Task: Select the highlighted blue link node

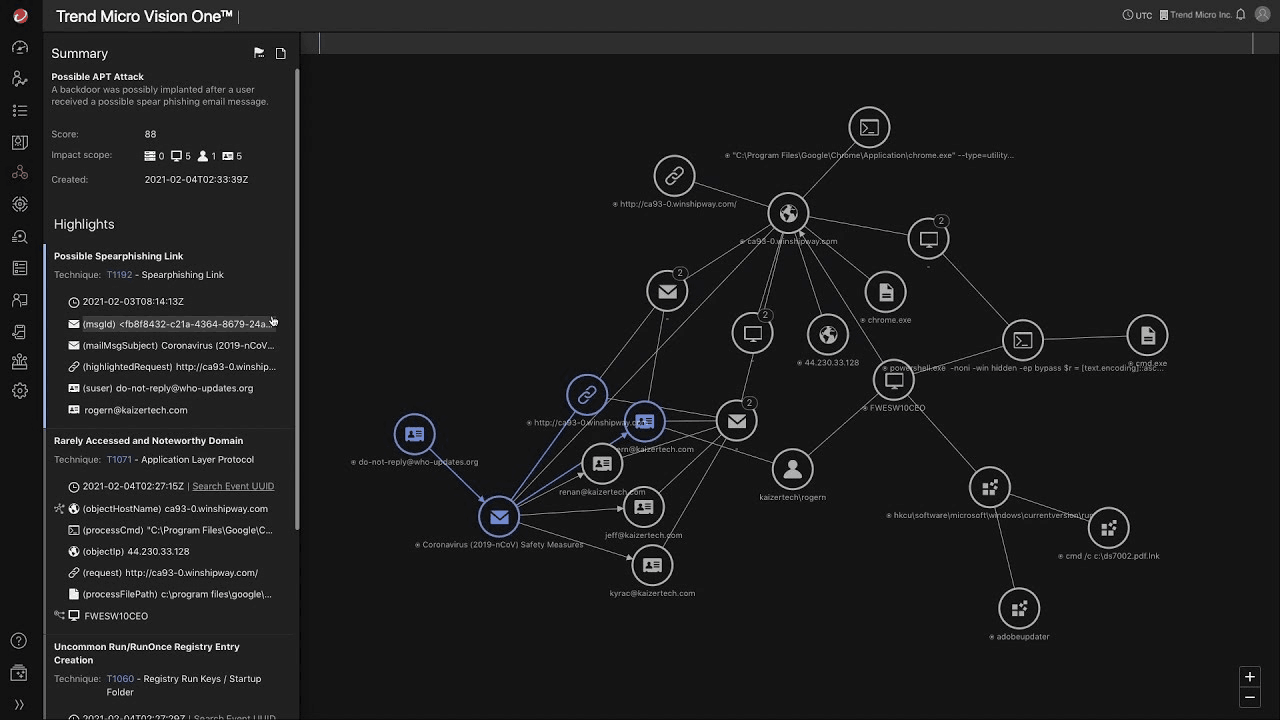Action: [x=587, y=395]
